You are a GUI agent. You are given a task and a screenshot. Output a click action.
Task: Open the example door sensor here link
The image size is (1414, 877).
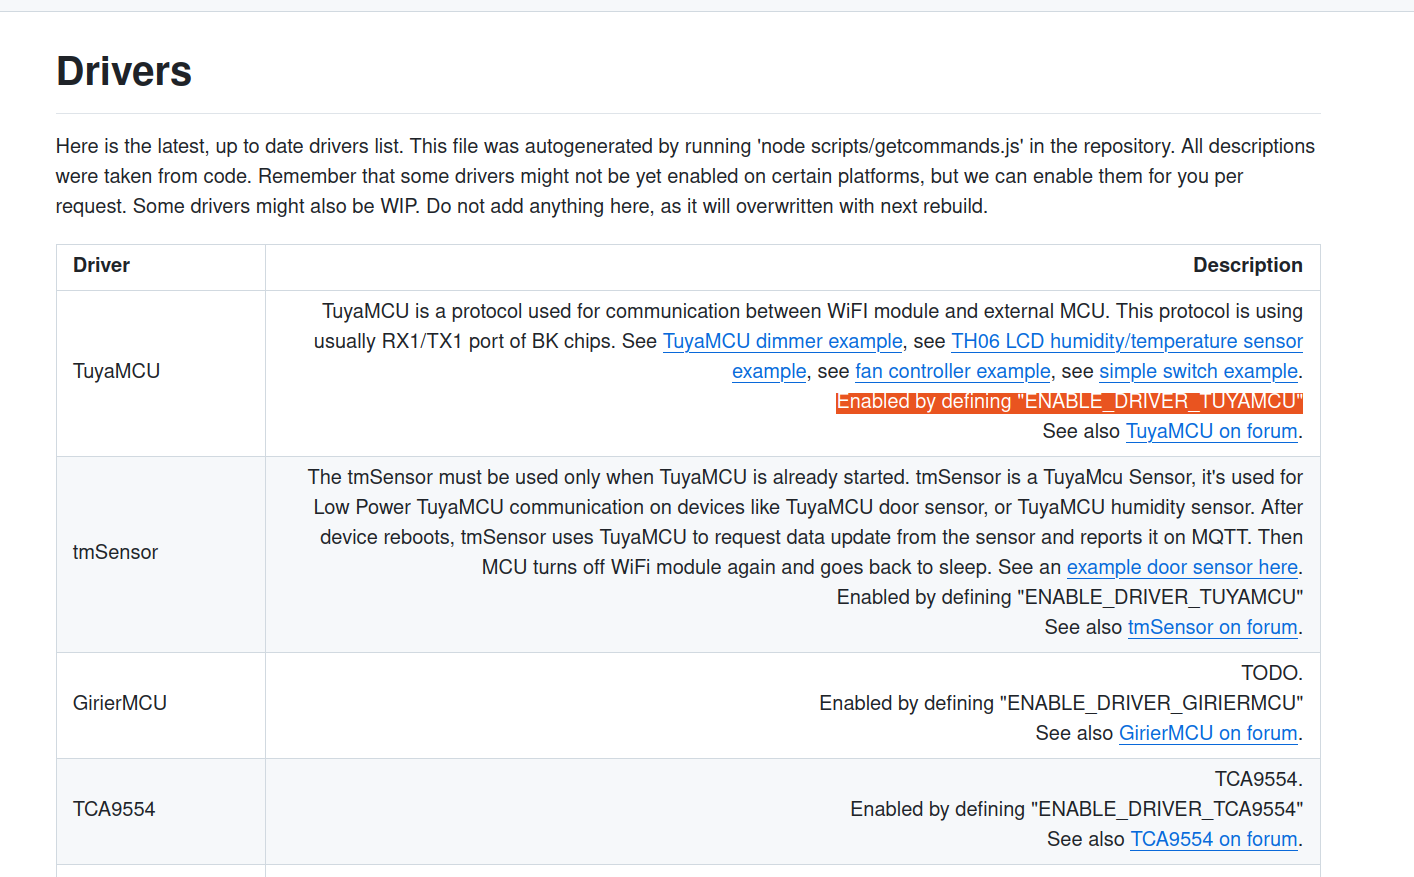pos(1181,568)
